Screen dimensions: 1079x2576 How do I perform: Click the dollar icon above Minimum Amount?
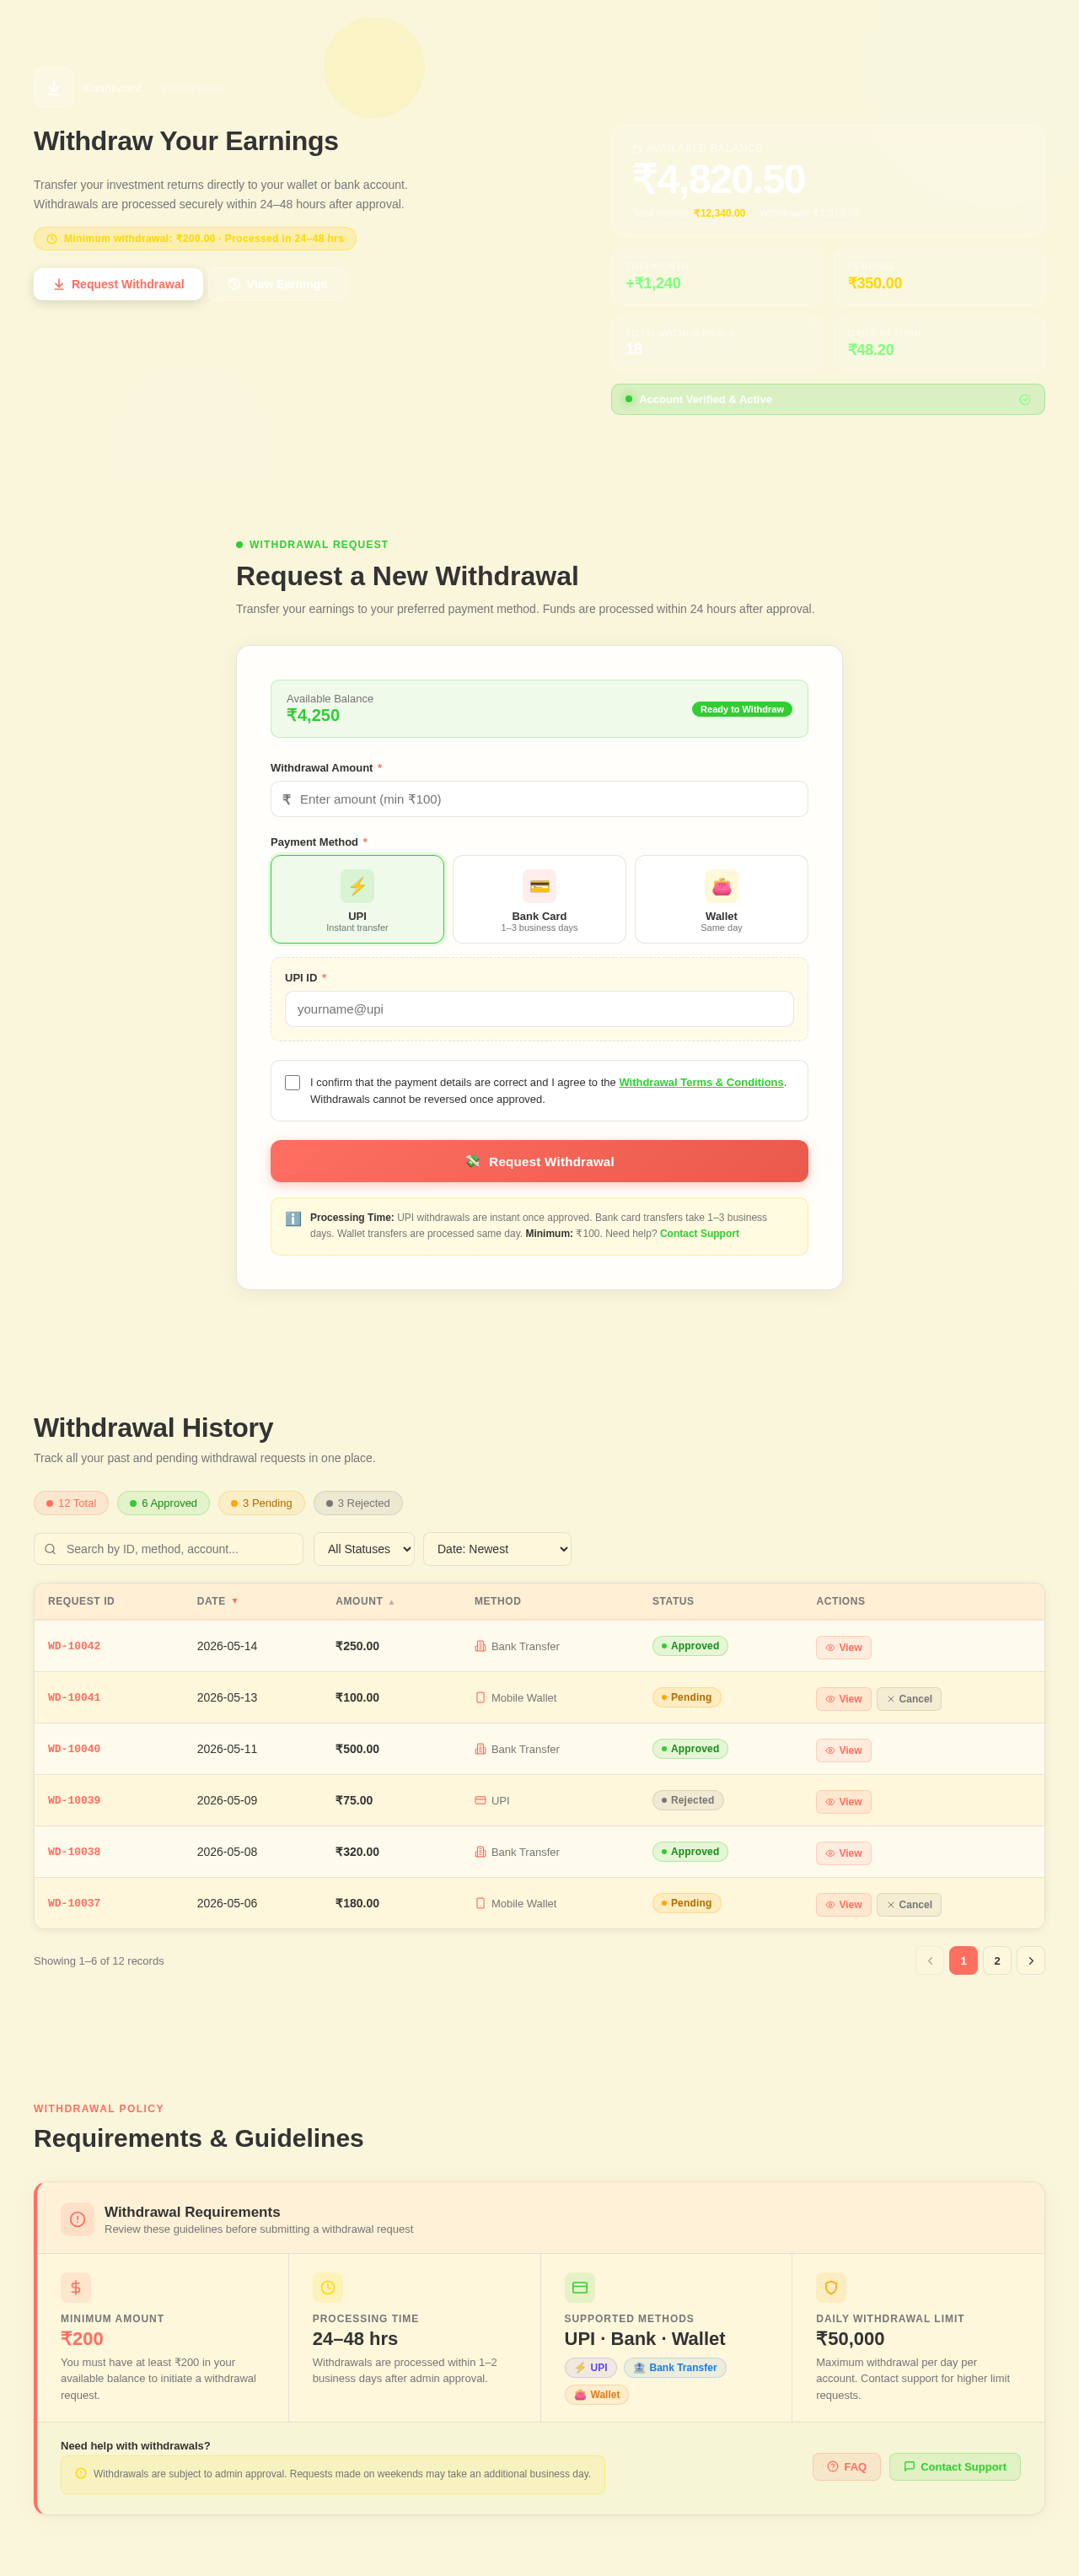click(76, 2287)
